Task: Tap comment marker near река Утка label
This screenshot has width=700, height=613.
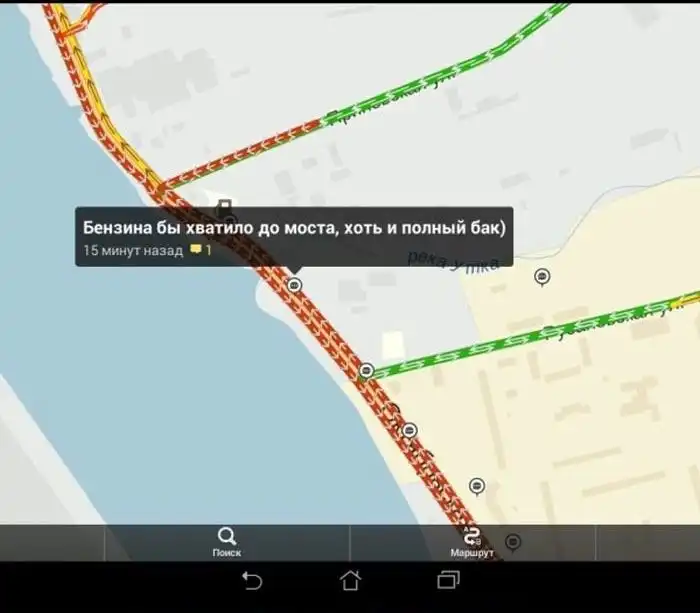Action: click(x=542, y=277)
